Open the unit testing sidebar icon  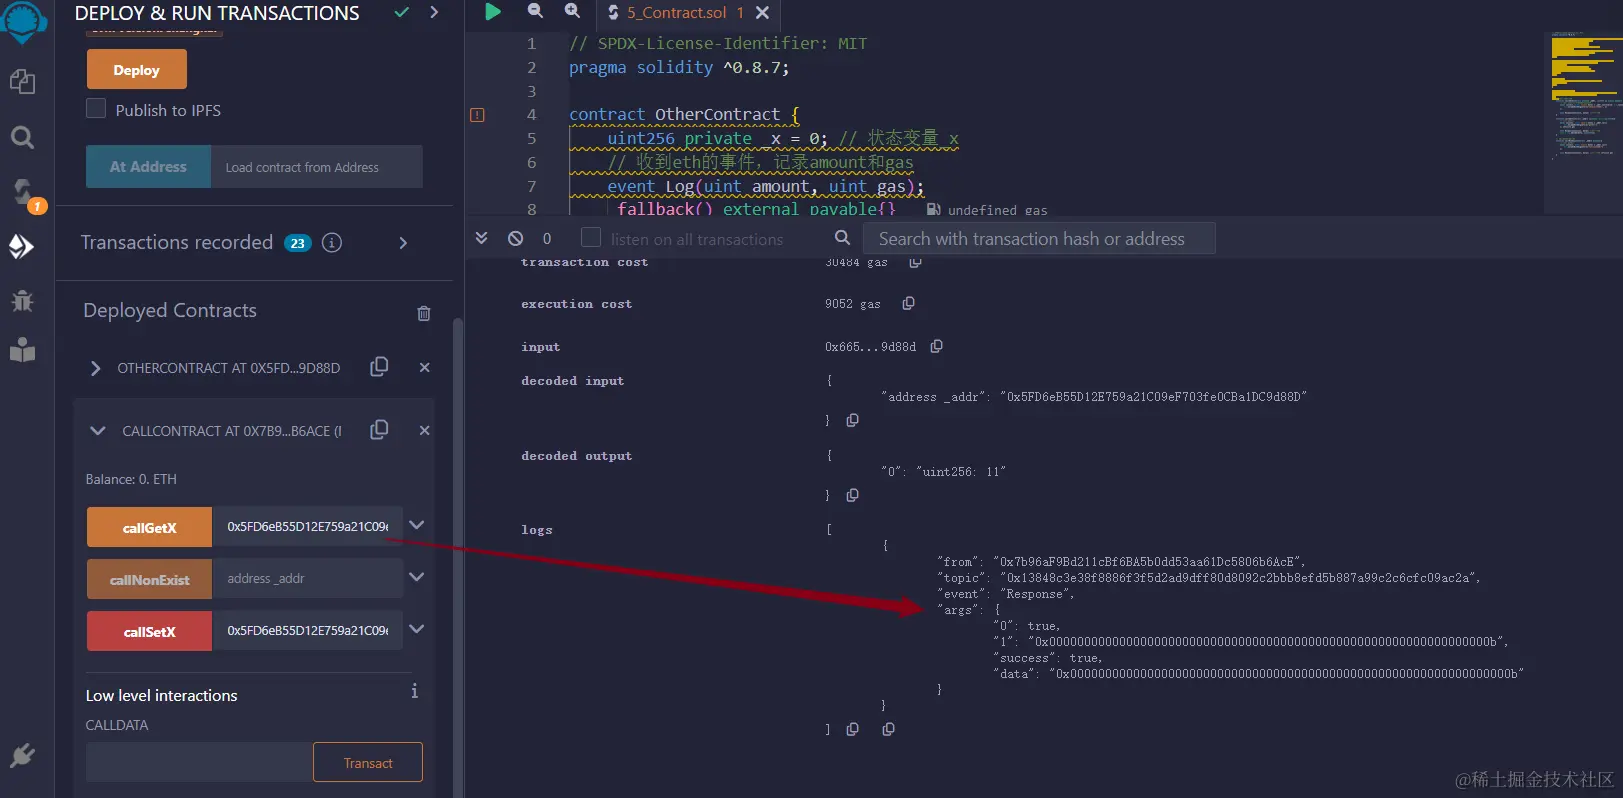tap(22, 350)
